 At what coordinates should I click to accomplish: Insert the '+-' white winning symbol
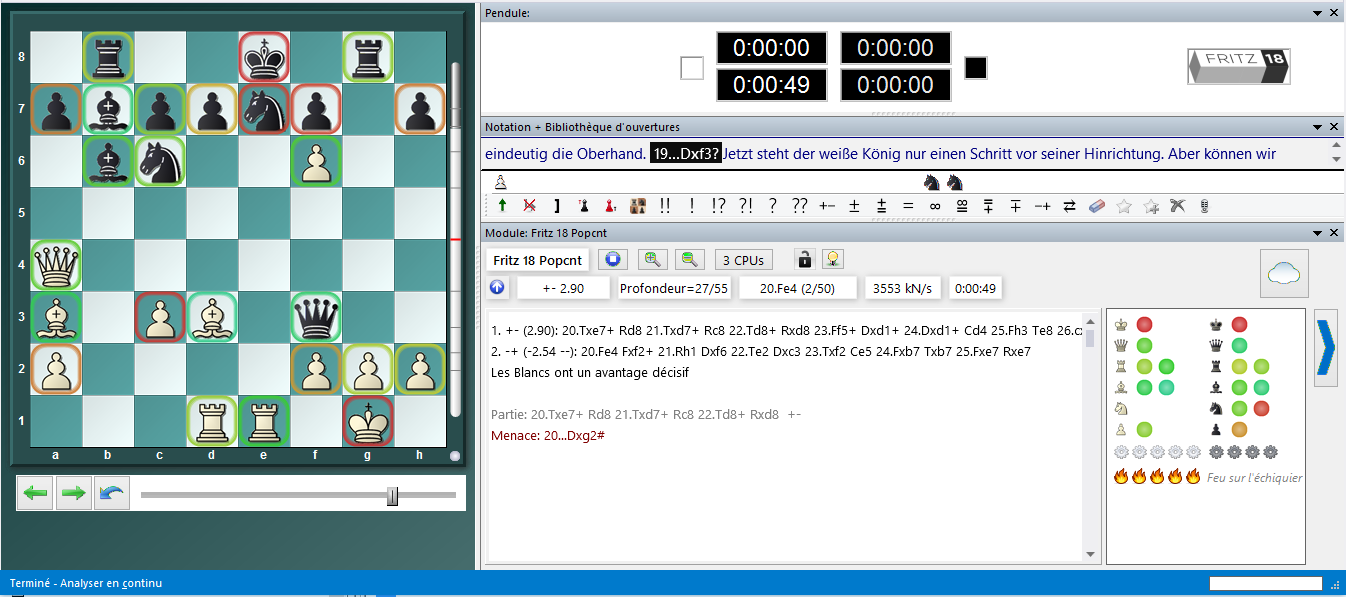(x=827, y=206)
